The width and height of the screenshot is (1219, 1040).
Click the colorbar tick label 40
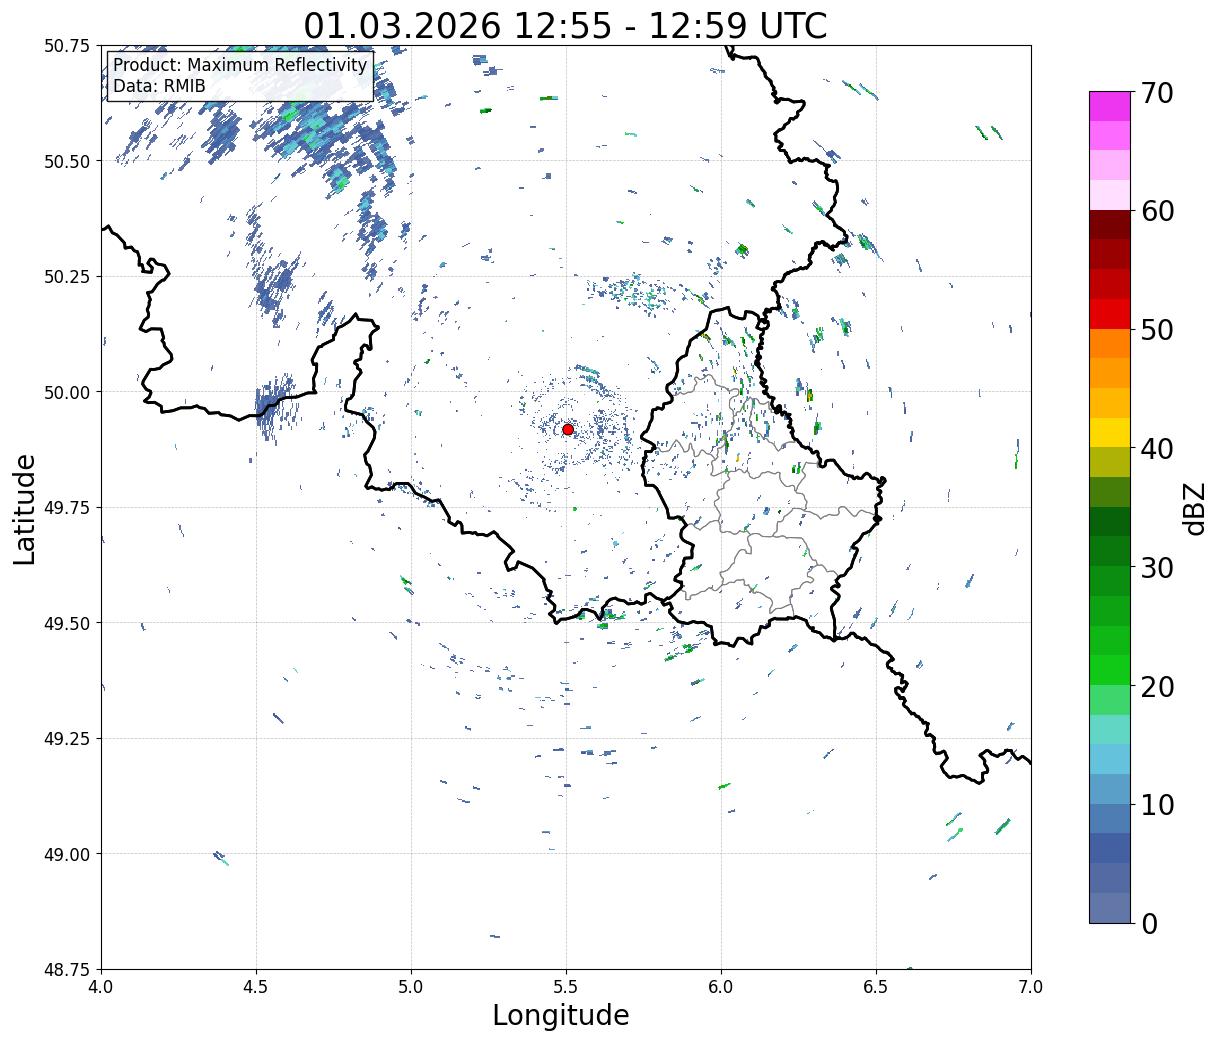(x=1156, y=448)
